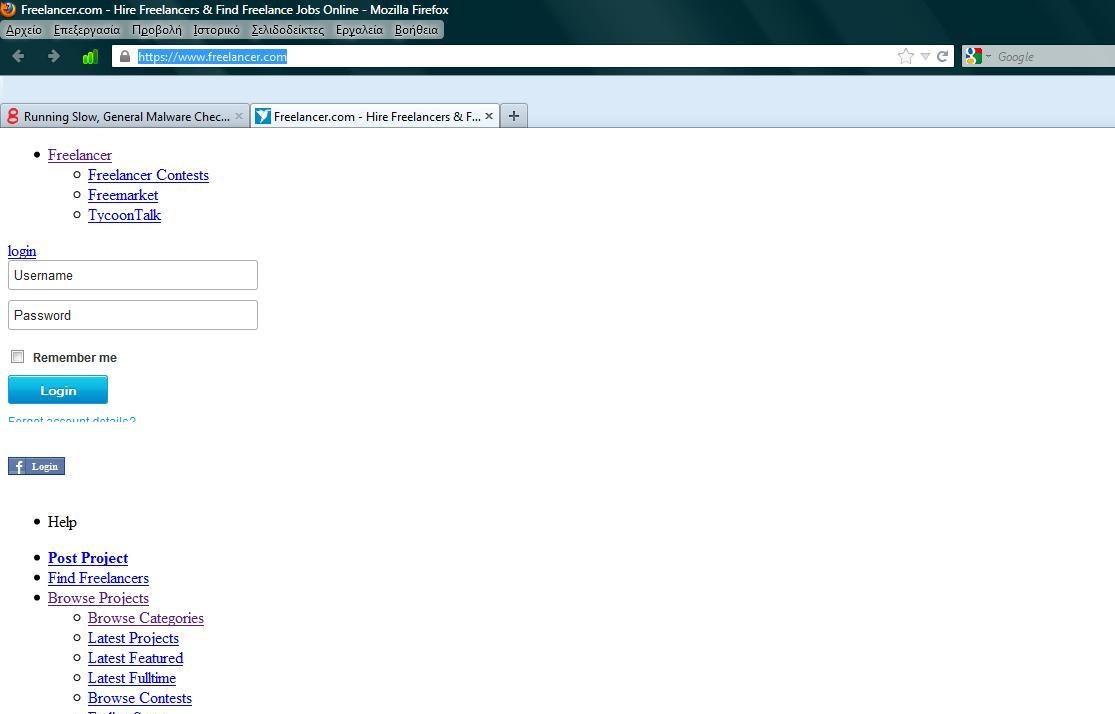The width and height of the screenshot is (1115, 714).
Task: Focus the Password input field
Action: point(133,315)
